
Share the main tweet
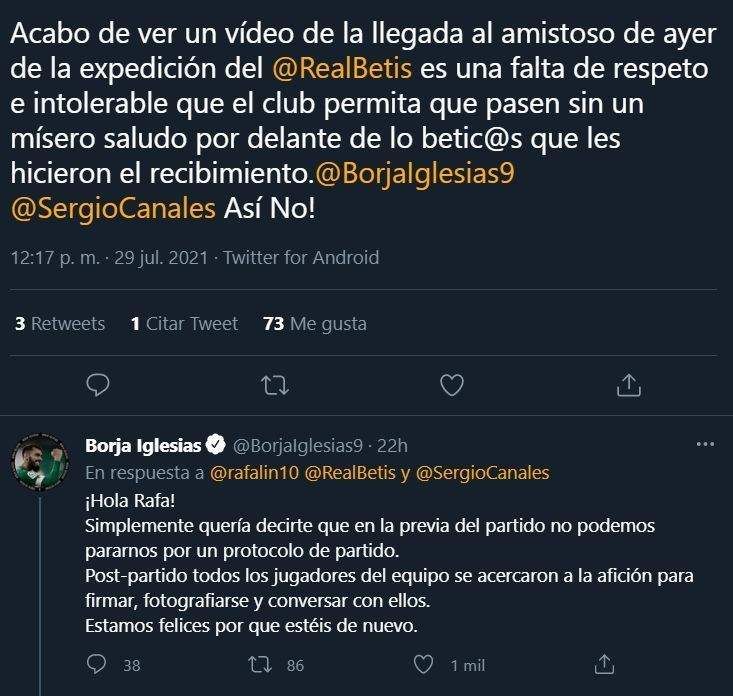[629, 384]
